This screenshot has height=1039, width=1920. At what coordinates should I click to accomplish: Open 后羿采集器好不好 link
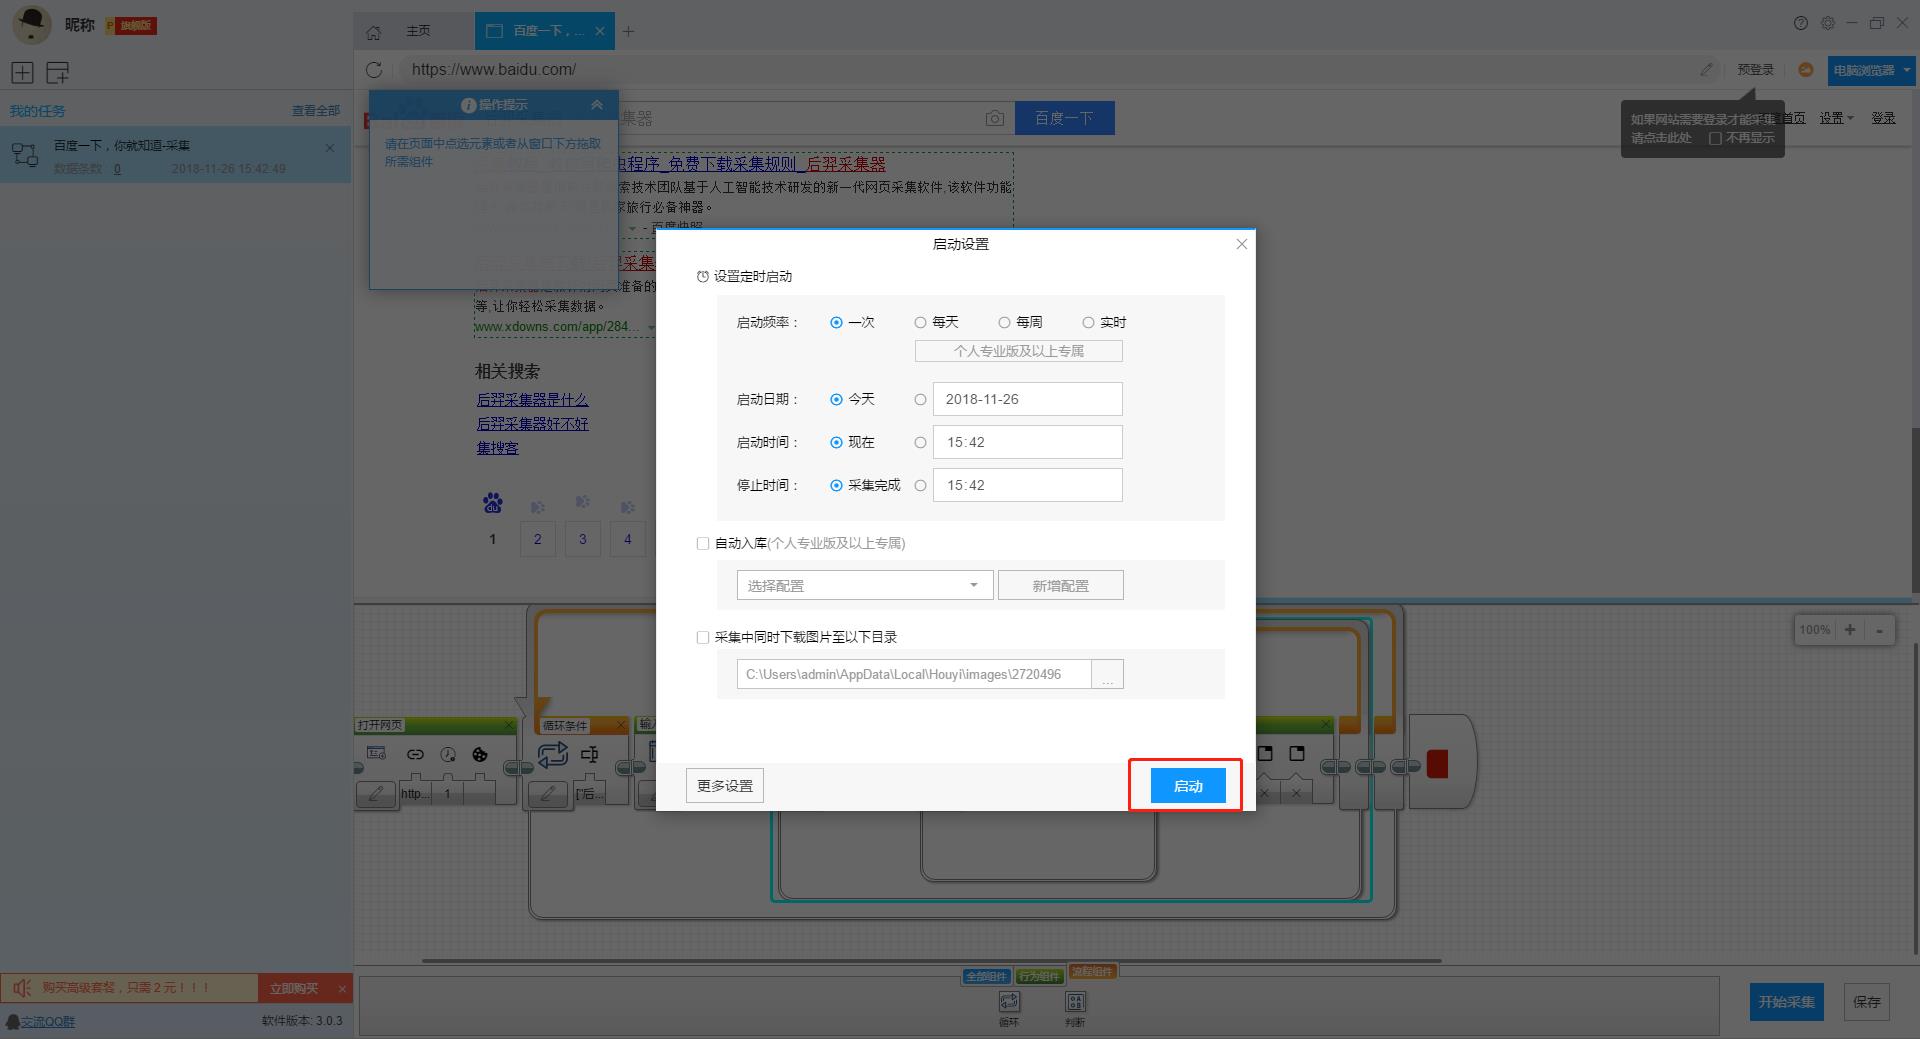click(x=532, y=424)
